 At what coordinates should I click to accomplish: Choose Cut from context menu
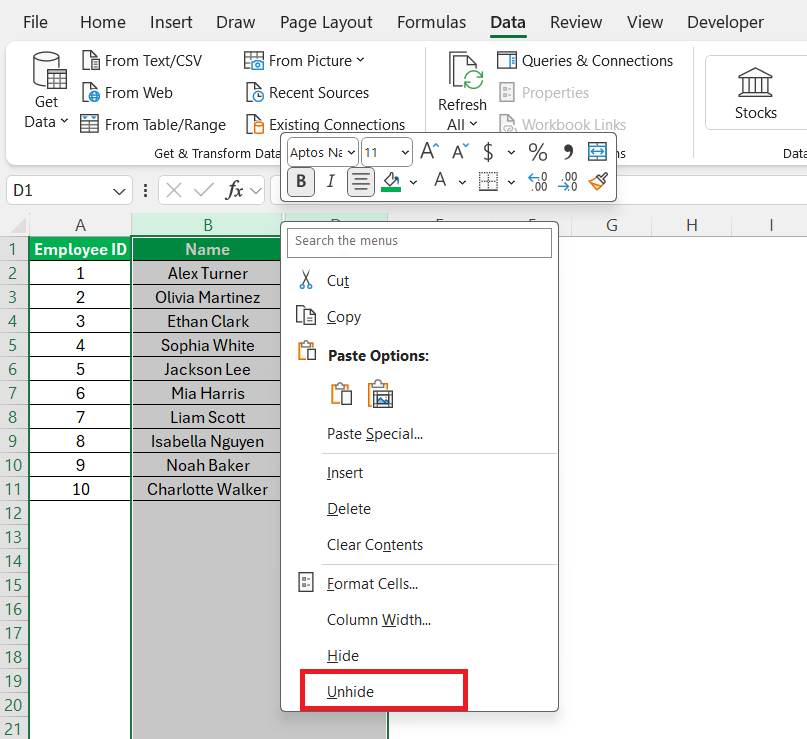(419, 281)
